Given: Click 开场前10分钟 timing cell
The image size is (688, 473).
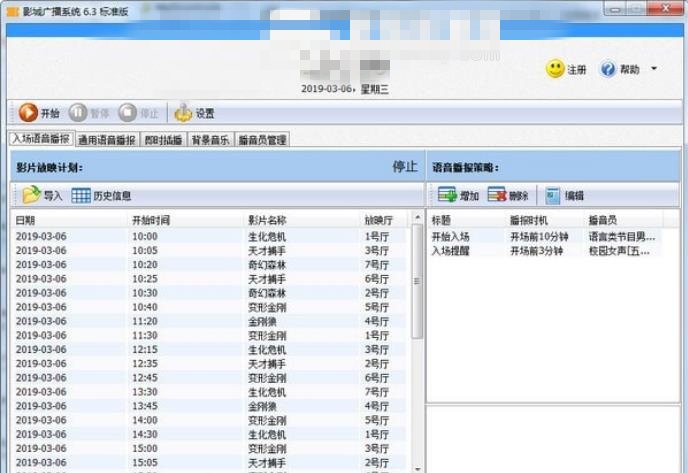Looking at the screenshot, I should click(539, 236).
